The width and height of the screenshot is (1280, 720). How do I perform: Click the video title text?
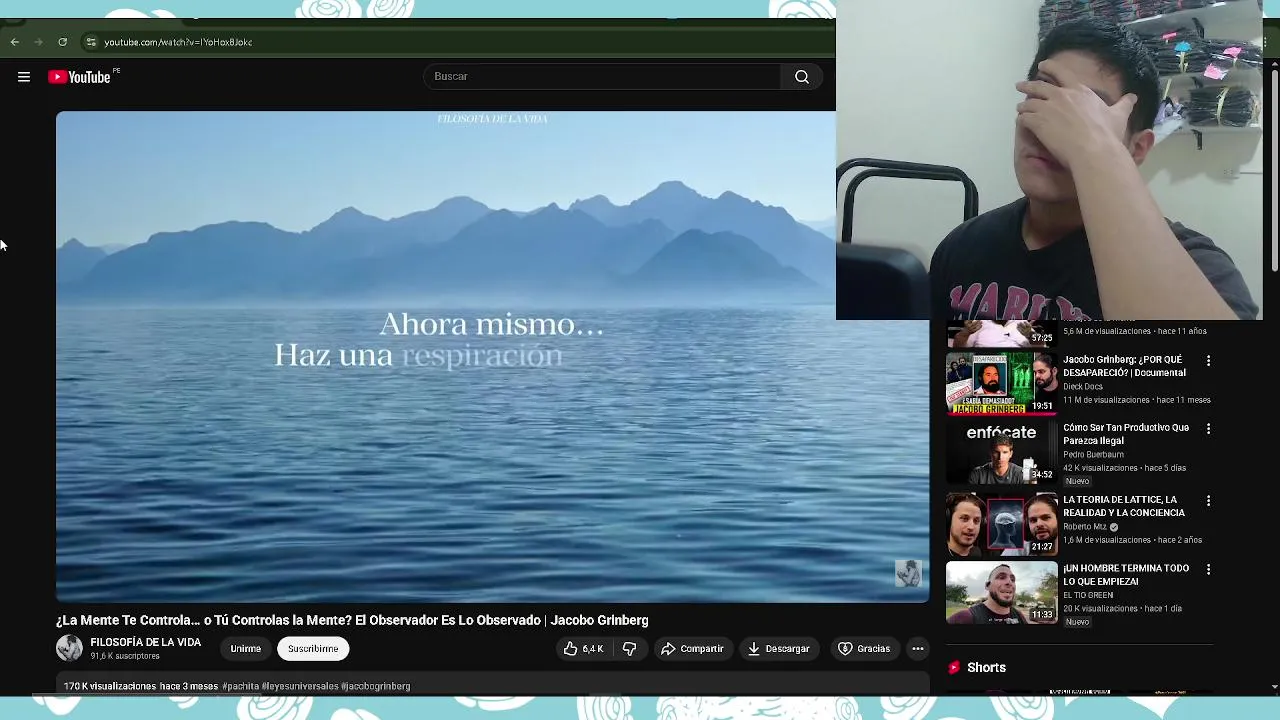(x=352, y=620)
